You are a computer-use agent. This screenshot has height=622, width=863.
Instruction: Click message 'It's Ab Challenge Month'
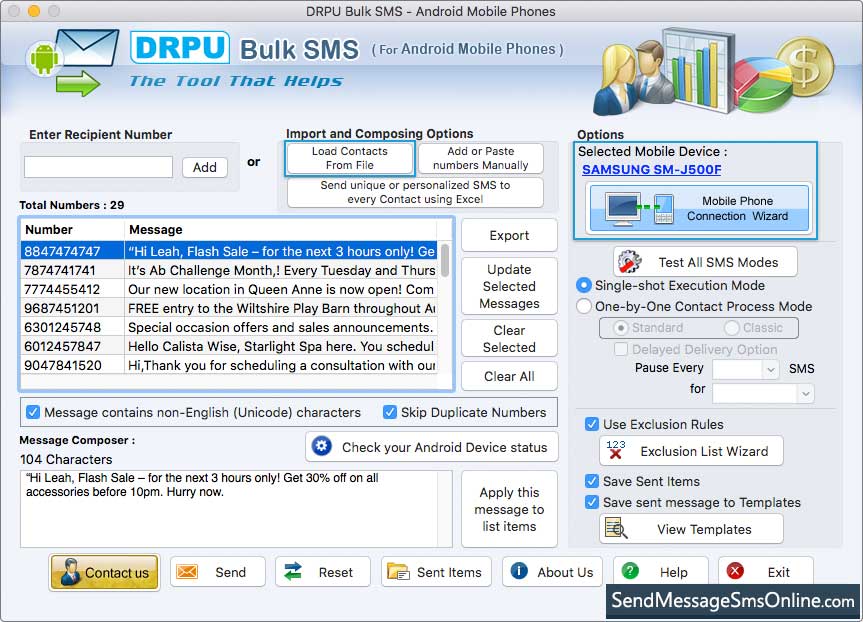281,270
